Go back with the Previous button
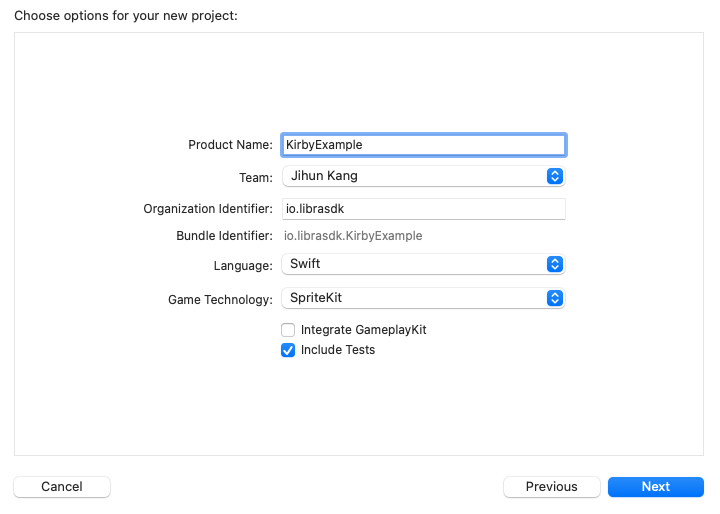This screenshot has height=514, width=720. [551, 486]
